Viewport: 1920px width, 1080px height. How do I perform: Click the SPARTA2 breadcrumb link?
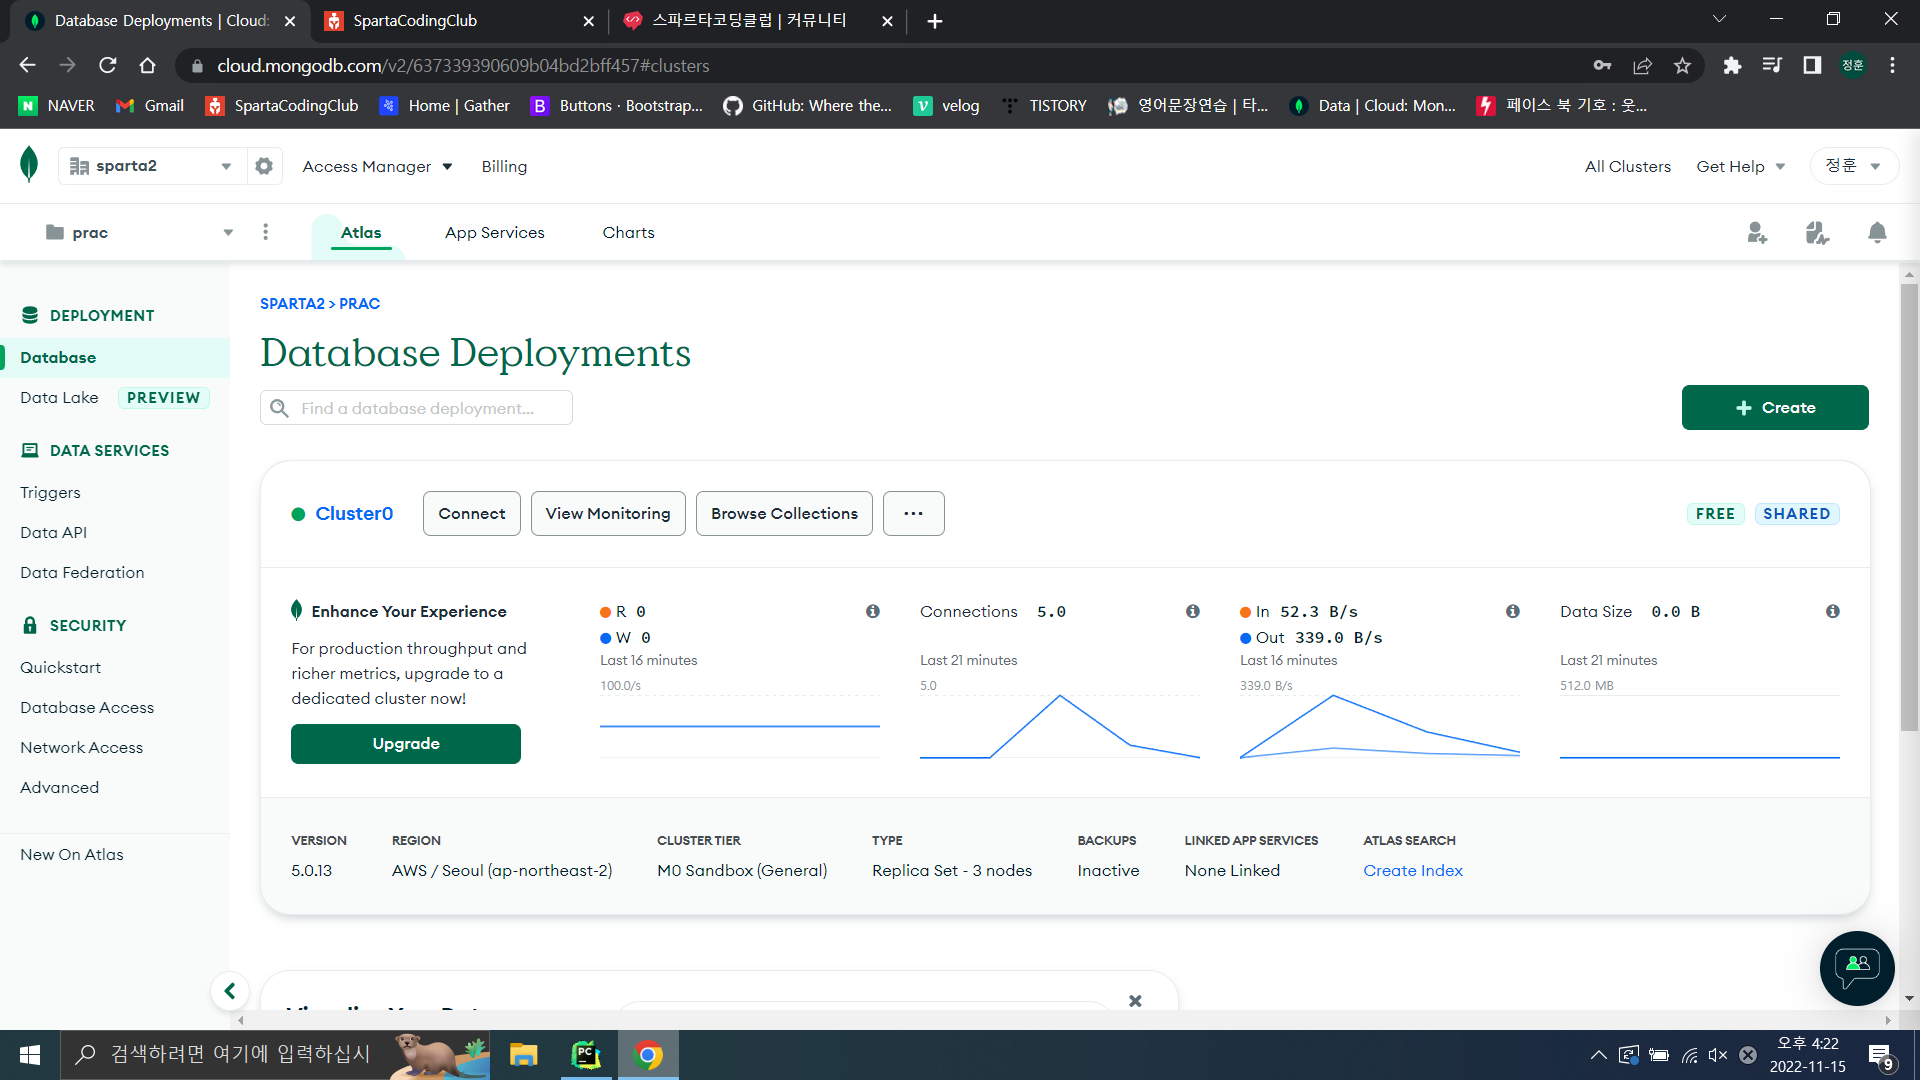point(292,304)
